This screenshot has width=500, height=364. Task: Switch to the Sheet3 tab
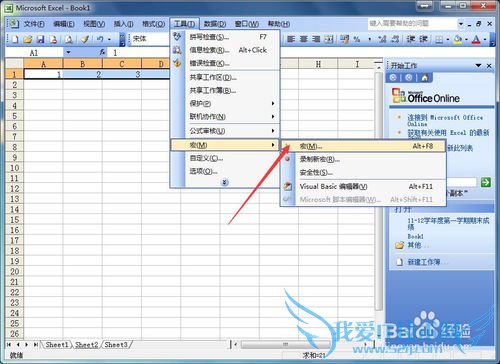click(116, 345)
